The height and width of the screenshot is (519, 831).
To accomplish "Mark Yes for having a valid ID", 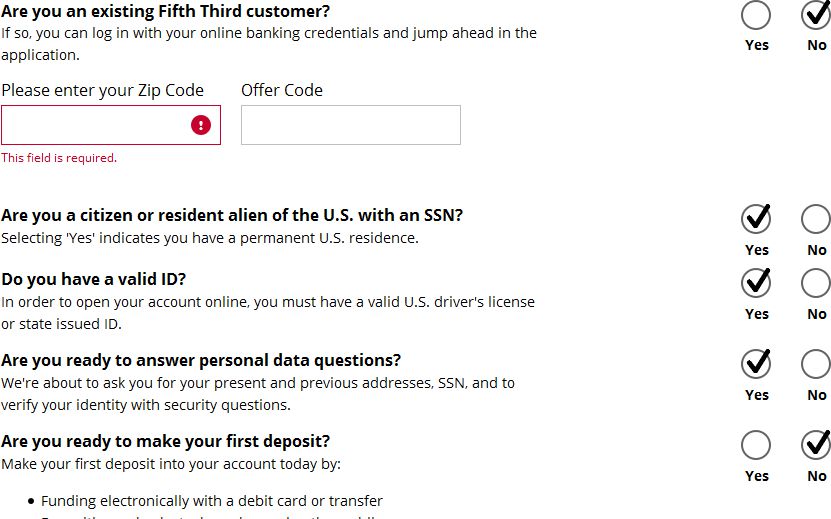I will point(757,283).
